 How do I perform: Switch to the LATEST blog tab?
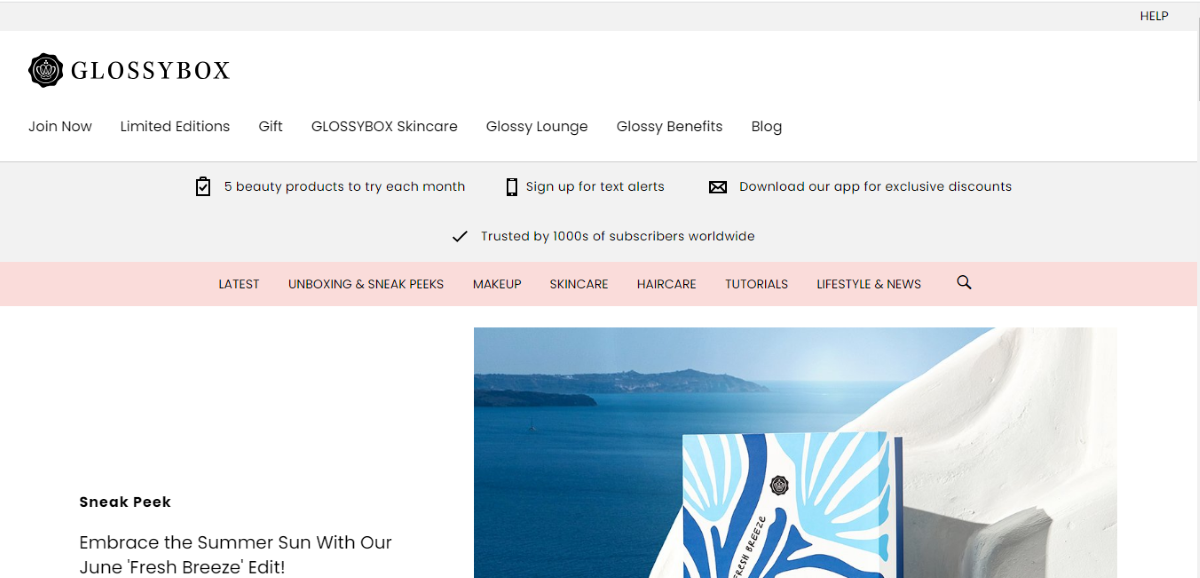tap(239, 284)
